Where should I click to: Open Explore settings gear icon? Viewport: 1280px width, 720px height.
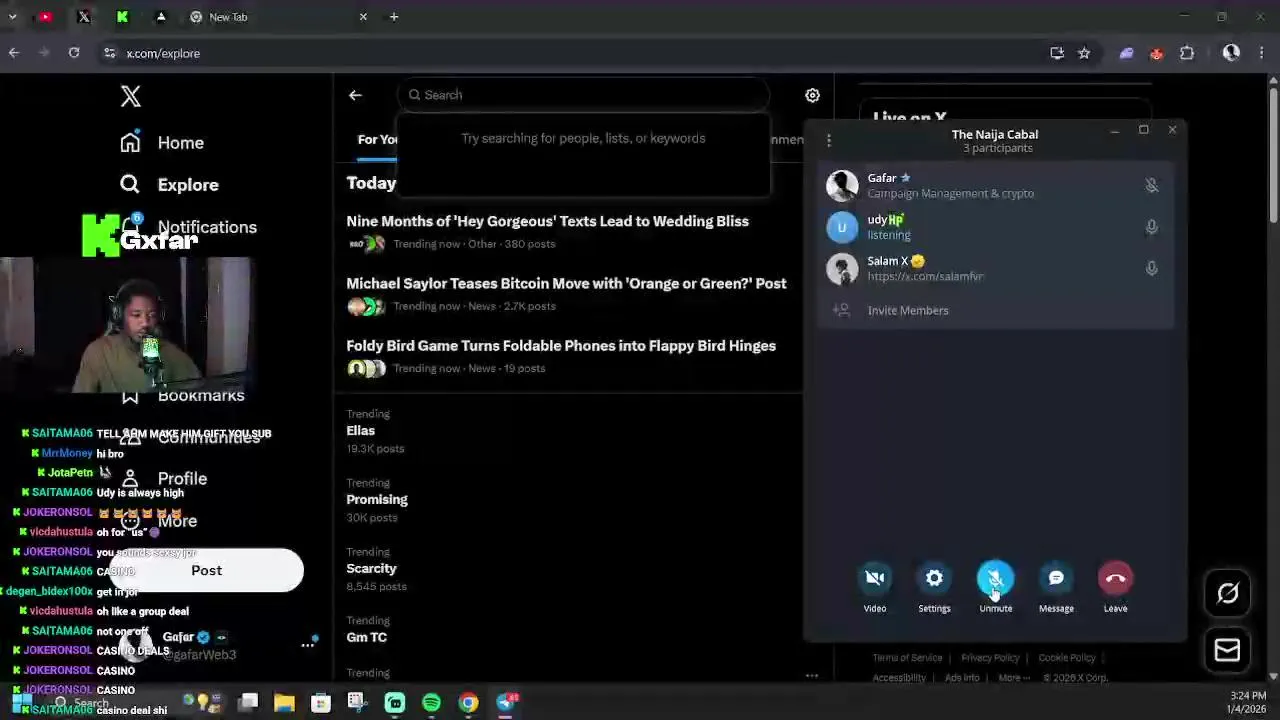tap(812, 95)
